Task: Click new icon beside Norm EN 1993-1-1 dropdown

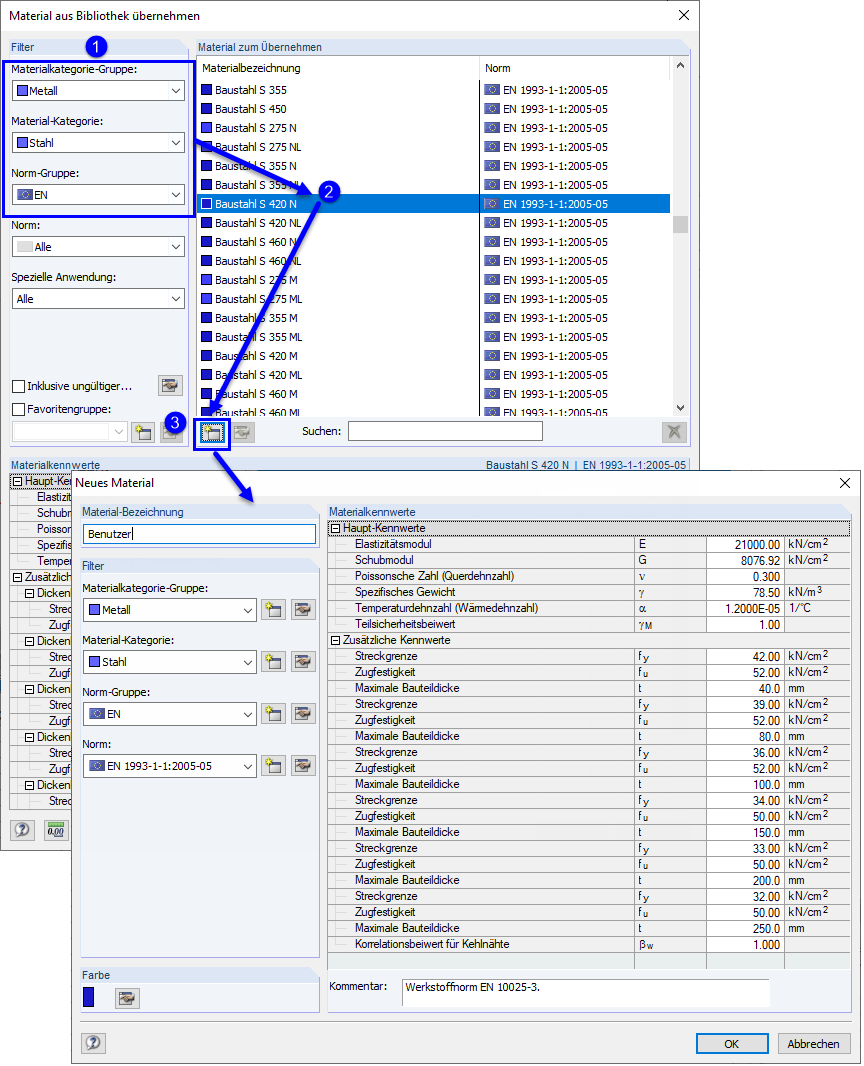Action: (x=273, y=766)
